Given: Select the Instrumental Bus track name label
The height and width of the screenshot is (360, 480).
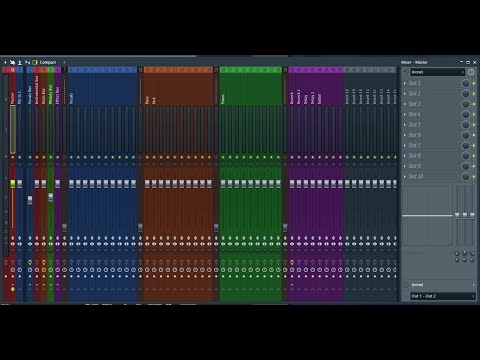Looking at the screenshot, I should click(37, 90).
